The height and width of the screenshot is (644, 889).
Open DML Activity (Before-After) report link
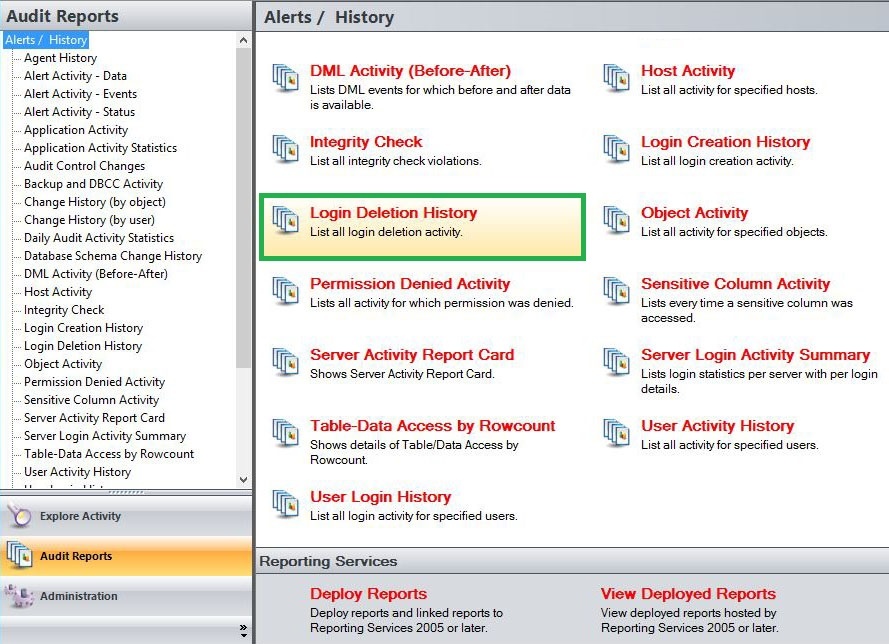410,71
